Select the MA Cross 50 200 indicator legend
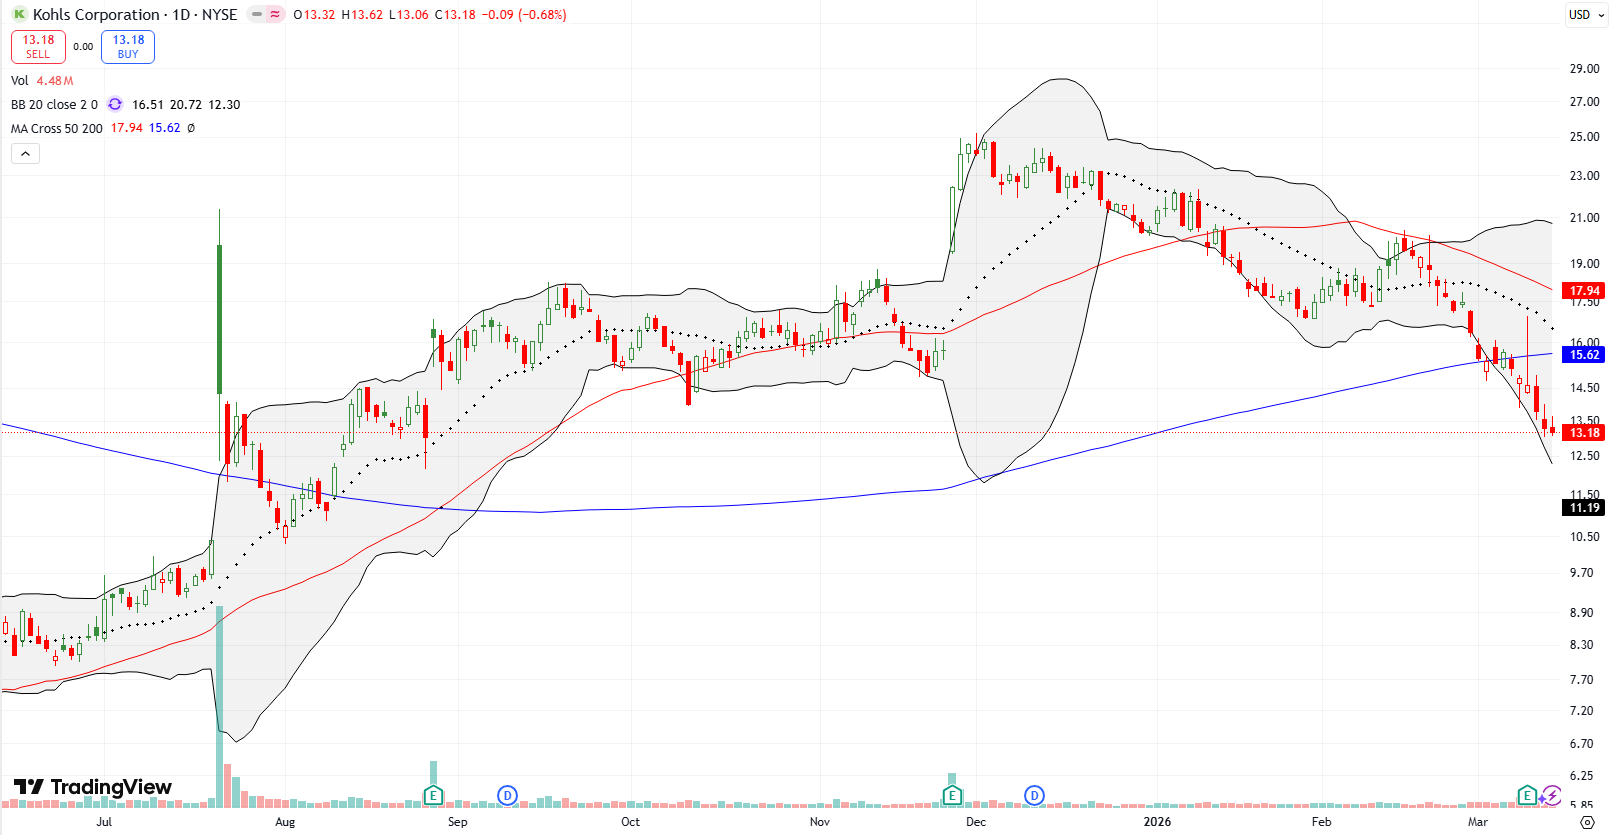1610x835 pixels. [x=57, y=129]
